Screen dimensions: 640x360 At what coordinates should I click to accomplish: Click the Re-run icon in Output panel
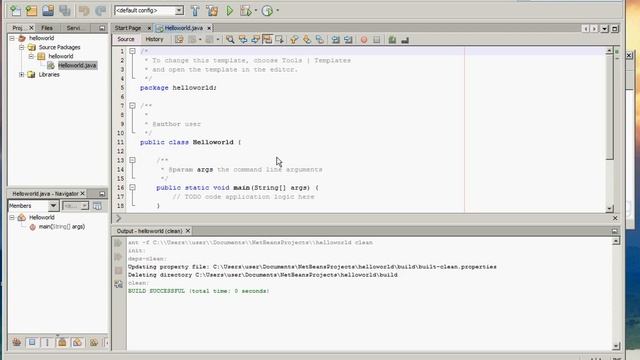pos(118,243)
